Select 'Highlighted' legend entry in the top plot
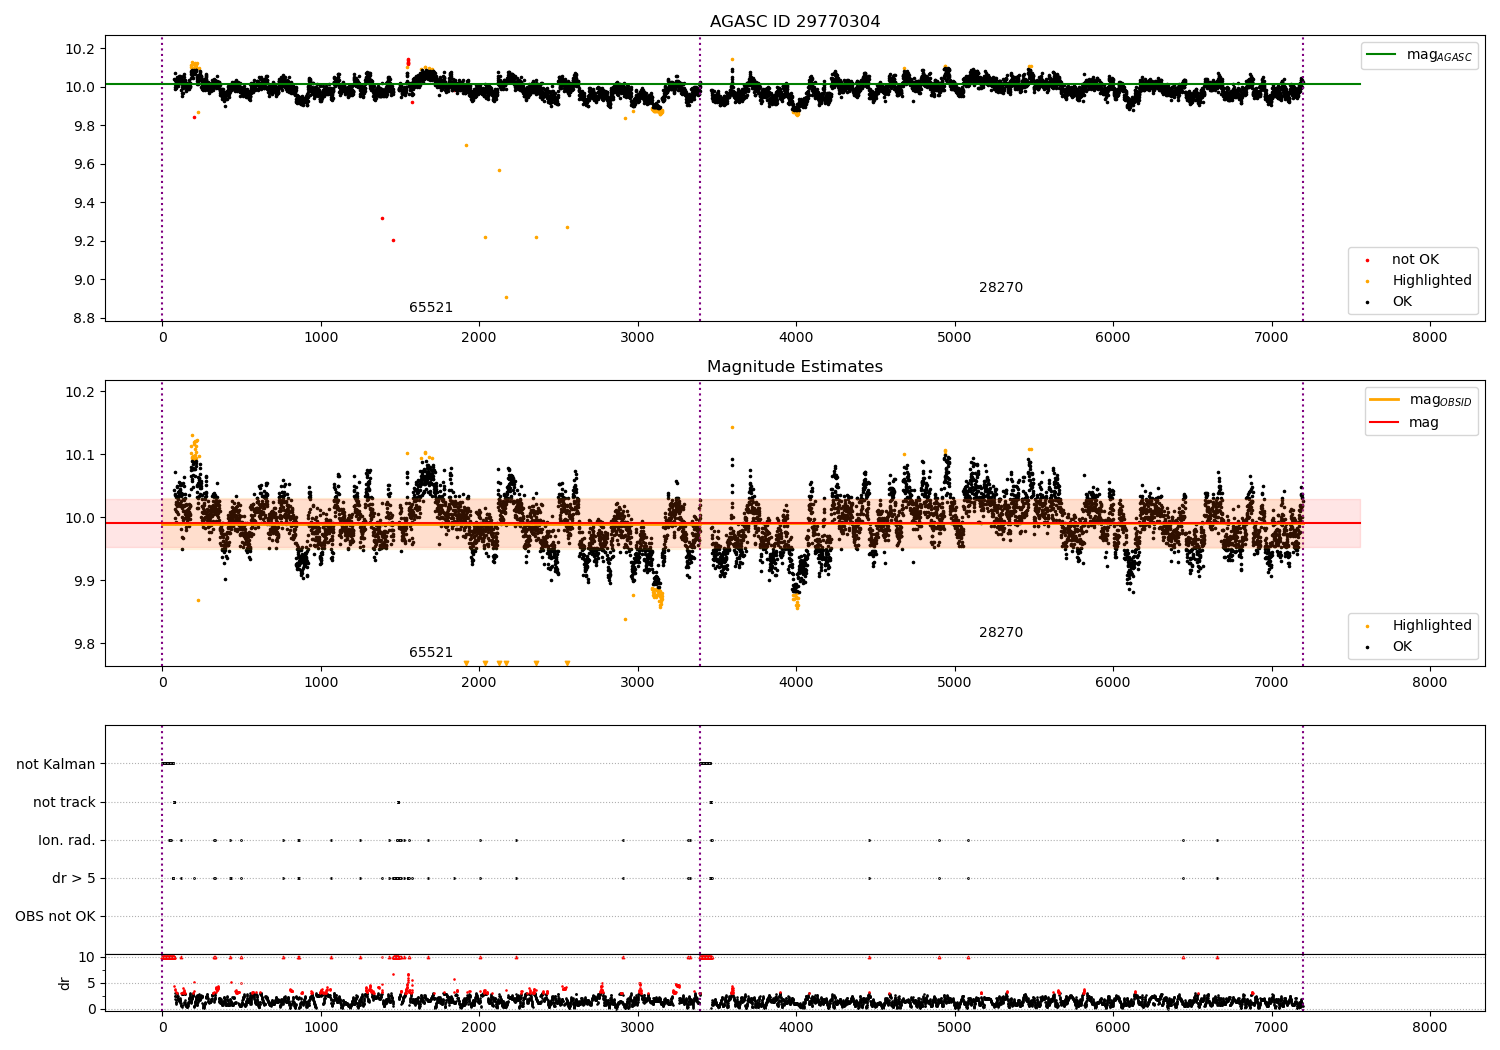Screen dimensions: 1500x1050 click(1432, 281)
